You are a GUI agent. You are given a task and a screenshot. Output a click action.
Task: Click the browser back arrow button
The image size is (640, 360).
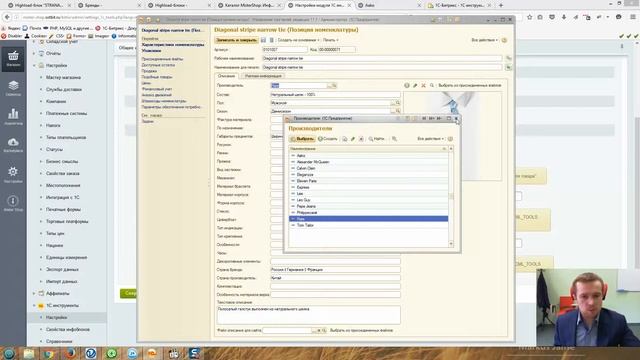tap(7, 17)
